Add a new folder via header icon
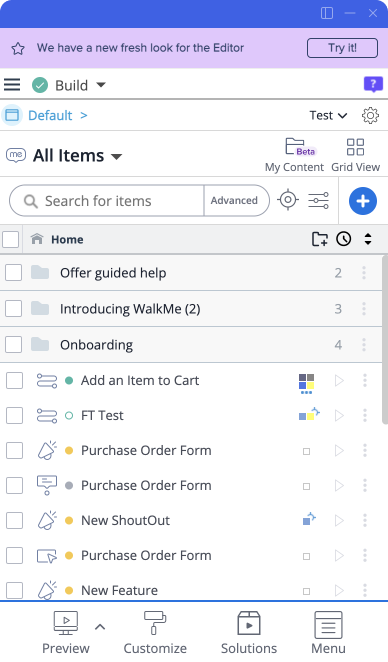The height and width of the screenshot is (662, 388). (320, 239)
